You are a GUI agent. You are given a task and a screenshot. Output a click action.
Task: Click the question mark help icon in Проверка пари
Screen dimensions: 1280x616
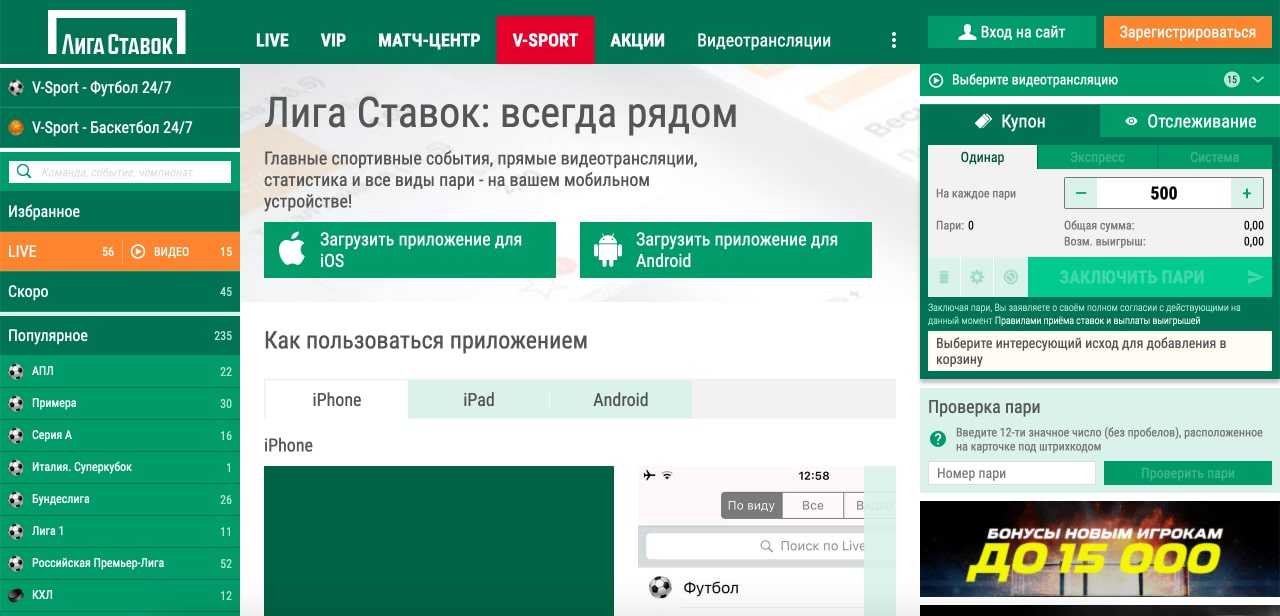click(938, 439)
